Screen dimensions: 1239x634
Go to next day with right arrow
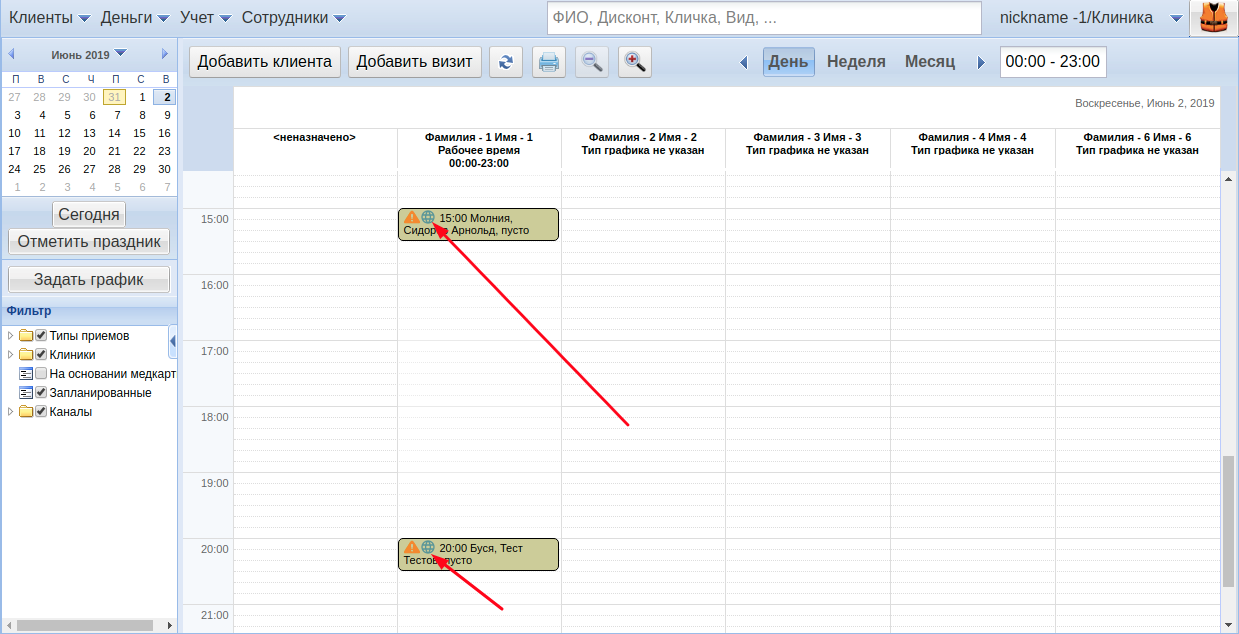tap(981, 62)
